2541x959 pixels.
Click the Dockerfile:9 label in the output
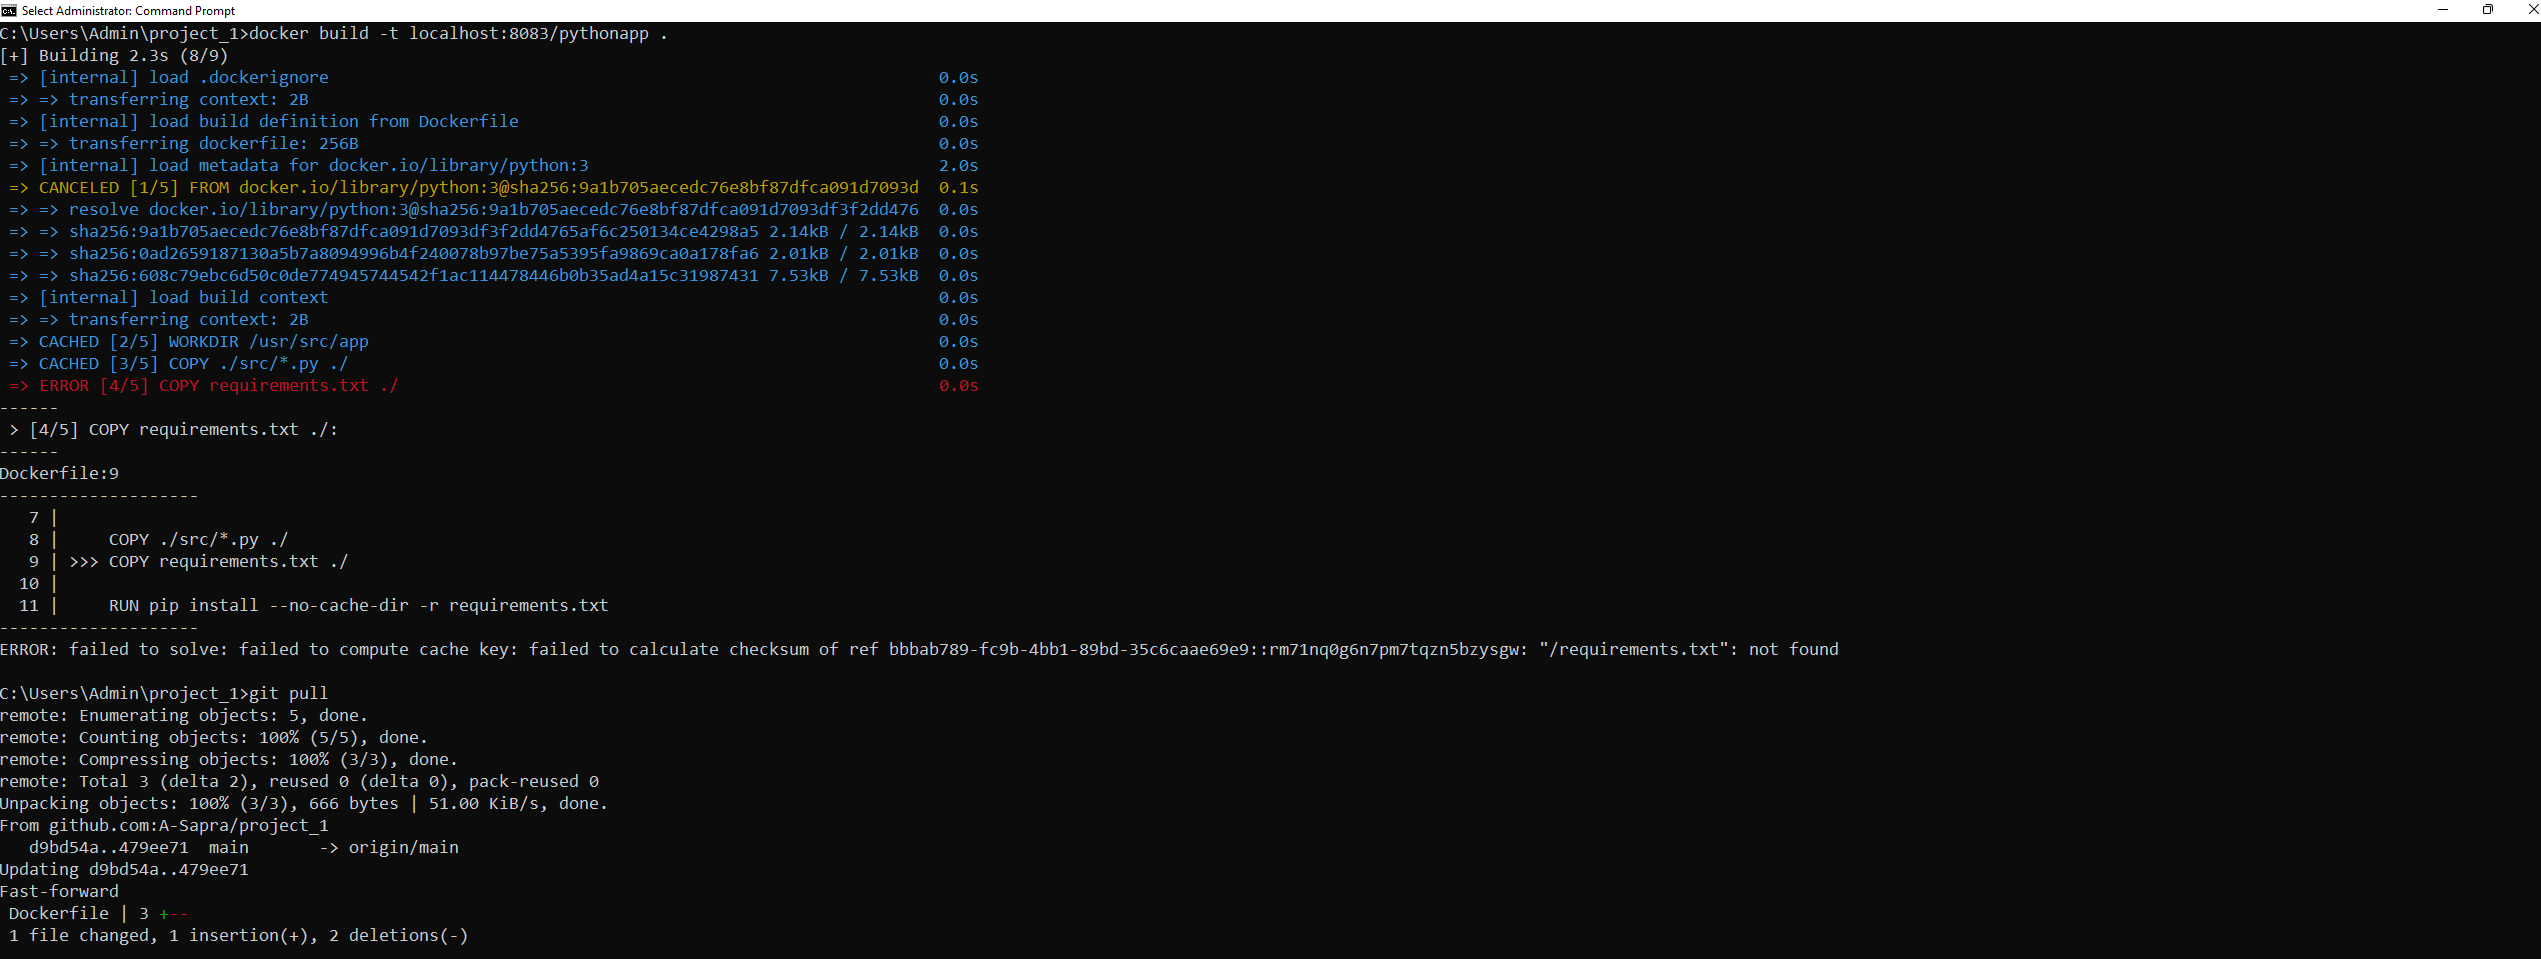58,472
